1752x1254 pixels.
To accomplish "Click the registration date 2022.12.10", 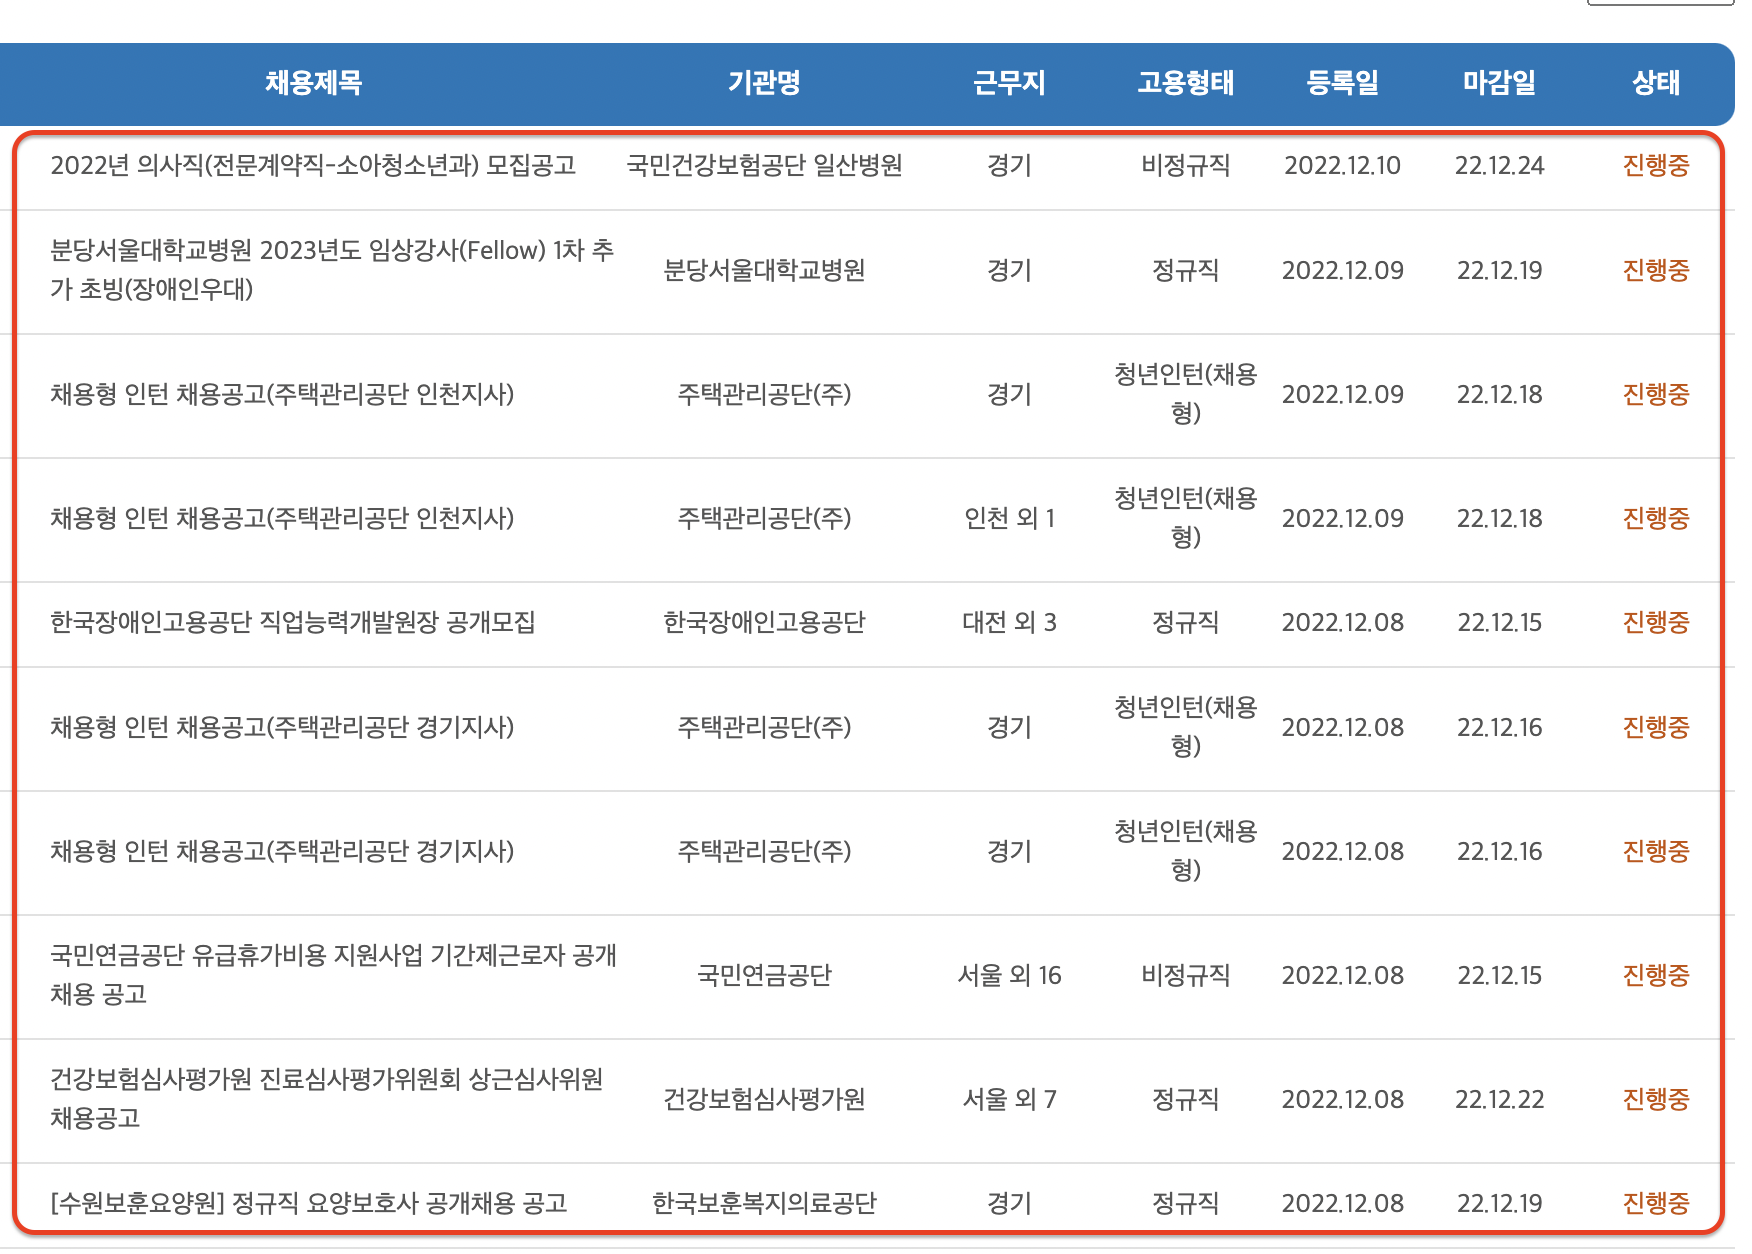I will coord(1343,165).
